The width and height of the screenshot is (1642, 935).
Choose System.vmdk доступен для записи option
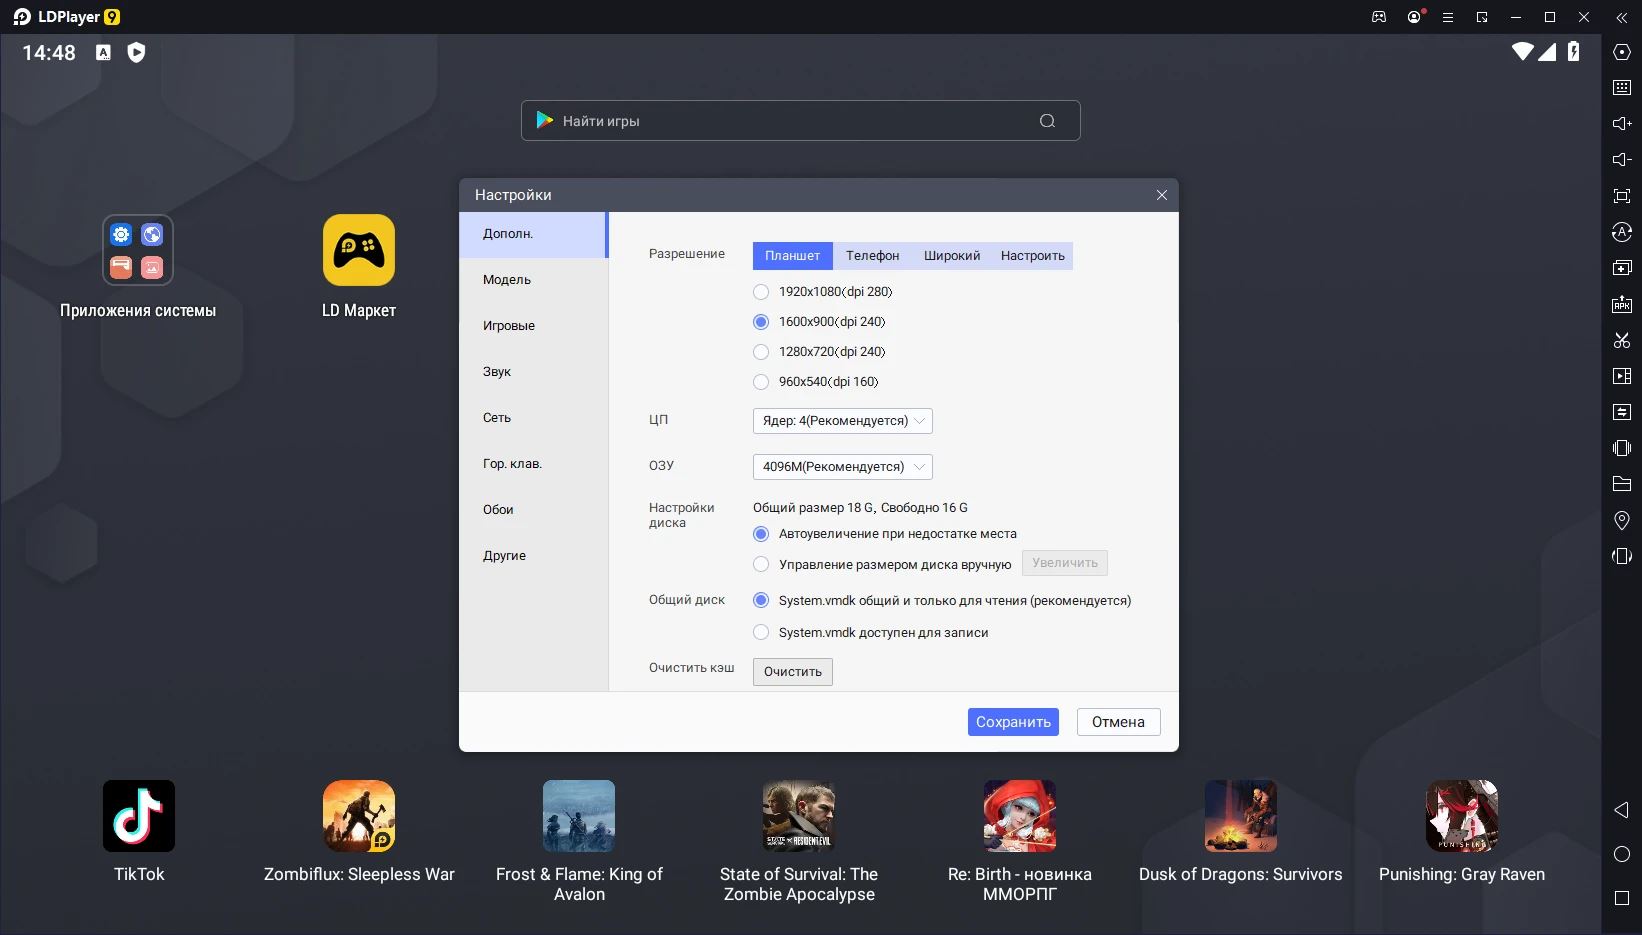point(761,633)
